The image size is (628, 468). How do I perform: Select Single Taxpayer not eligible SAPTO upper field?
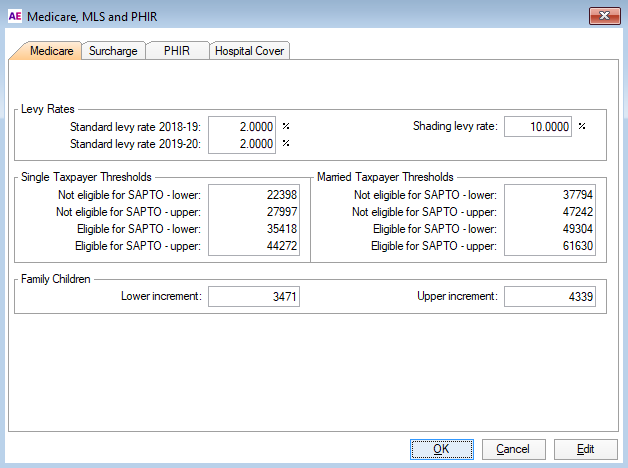(254, 211)
